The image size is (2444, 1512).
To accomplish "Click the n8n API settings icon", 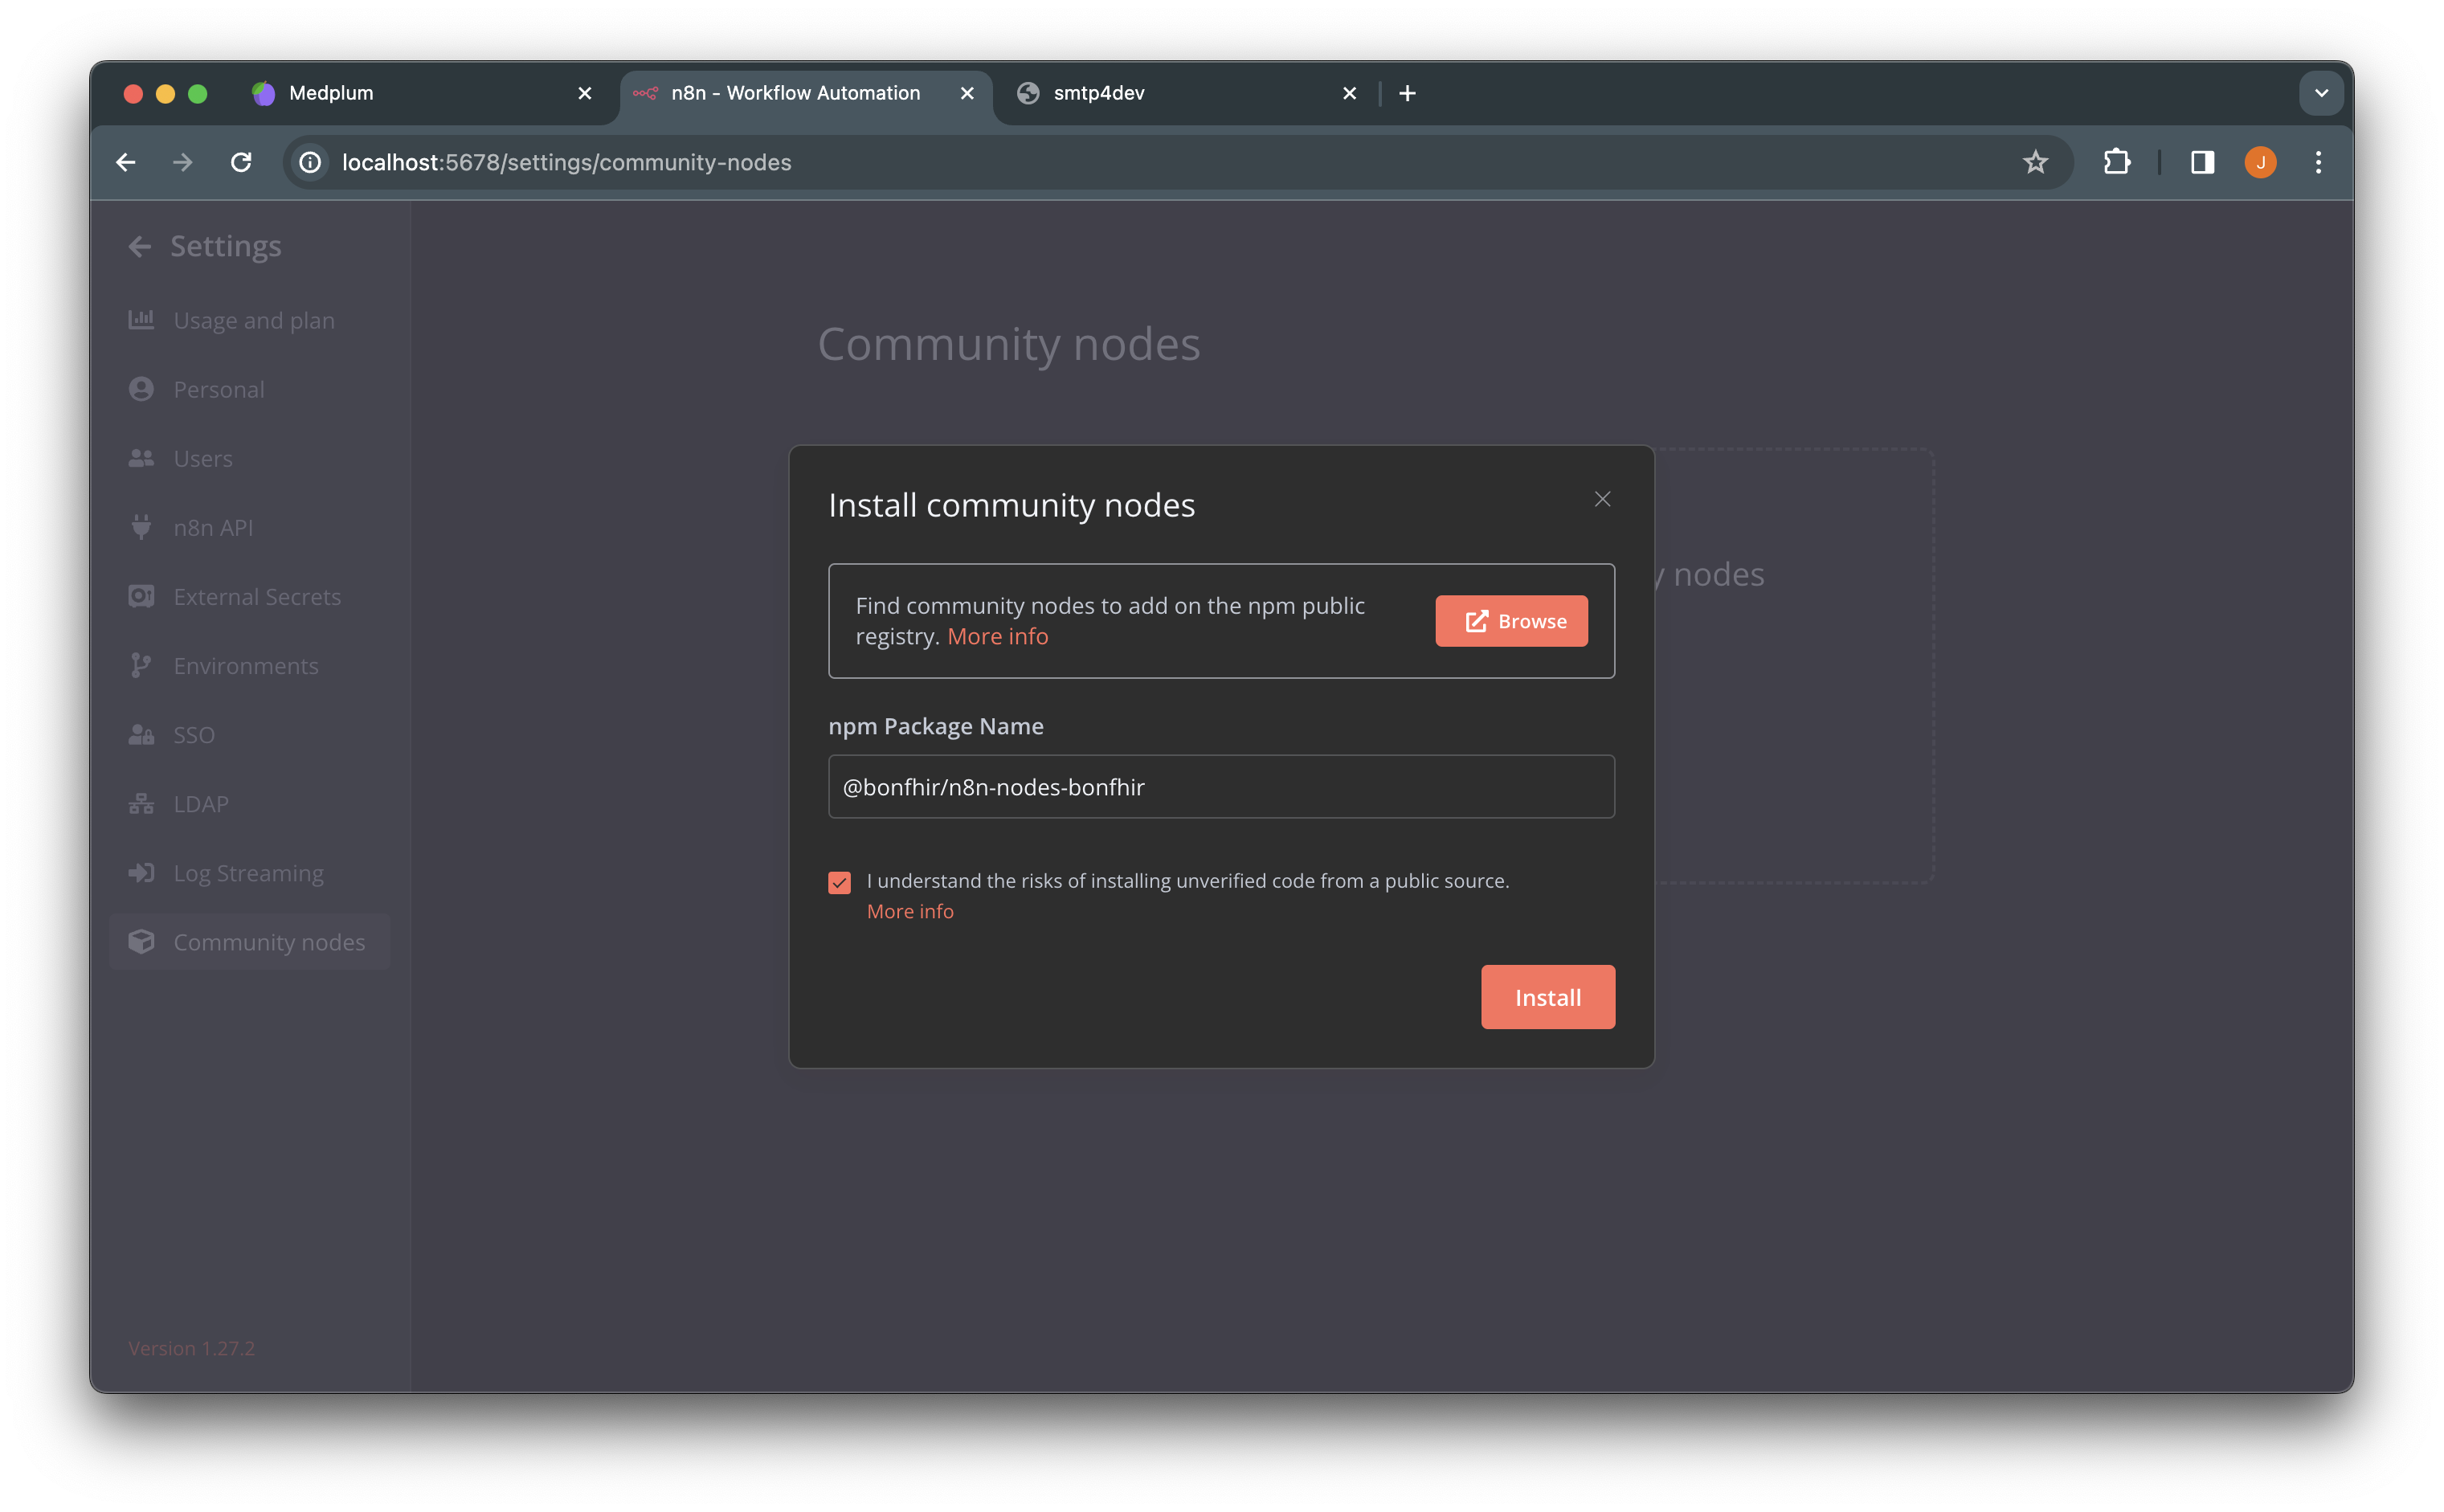I will 141,525.
